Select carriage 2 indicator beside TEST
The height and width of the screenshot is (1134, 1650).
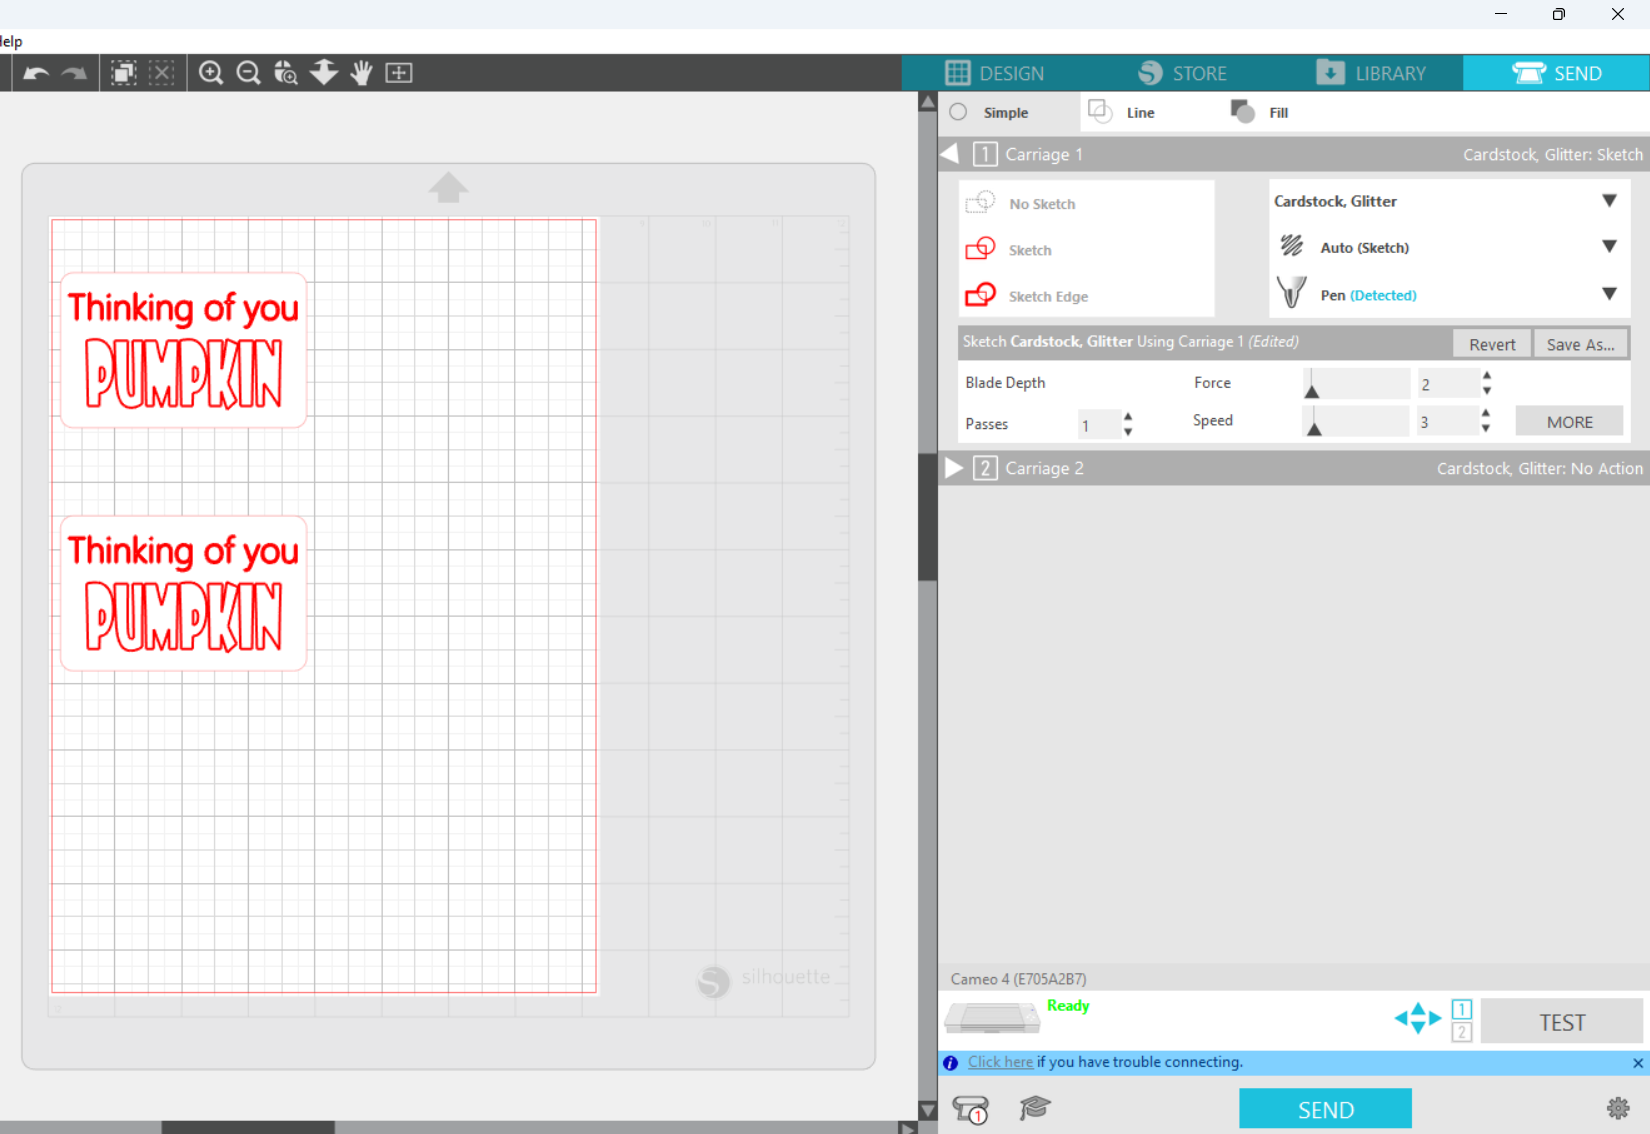tap(1461, 1032)
